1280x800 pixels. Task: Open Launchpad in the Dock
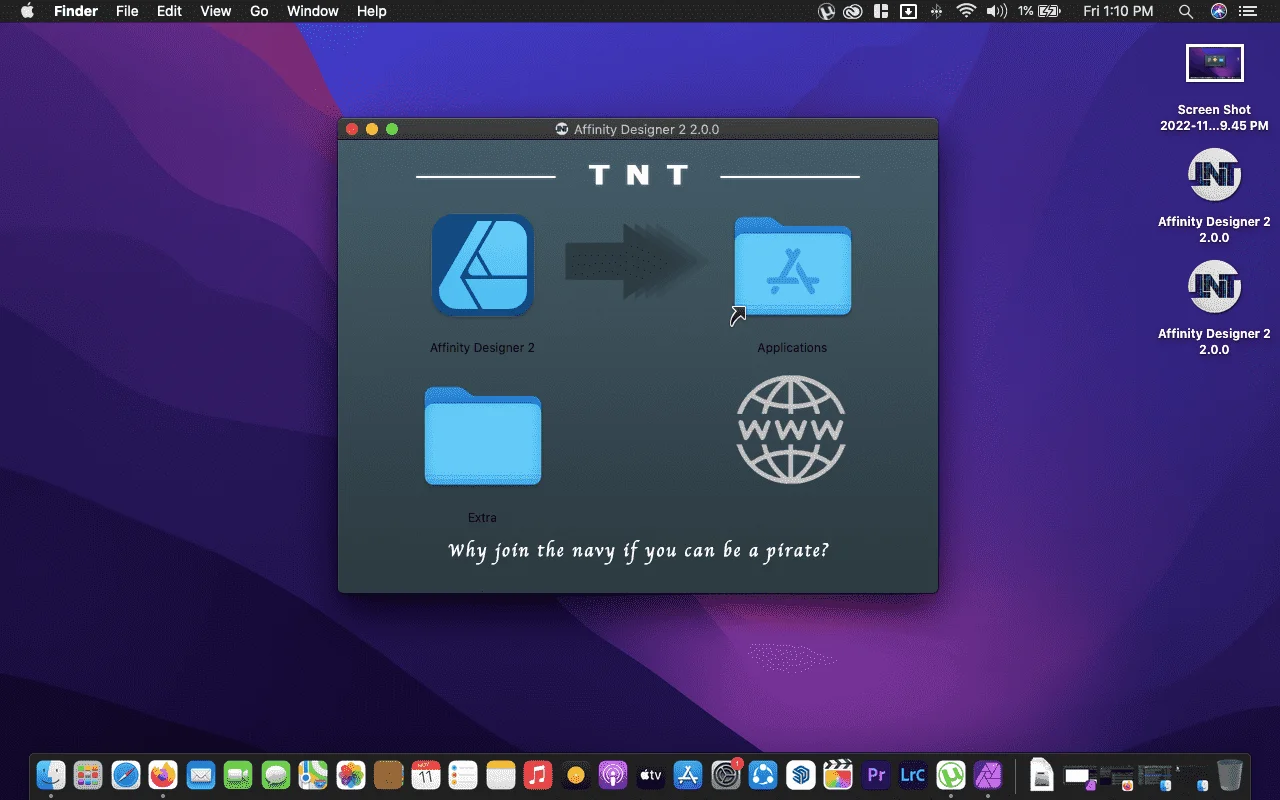(88, 774)
